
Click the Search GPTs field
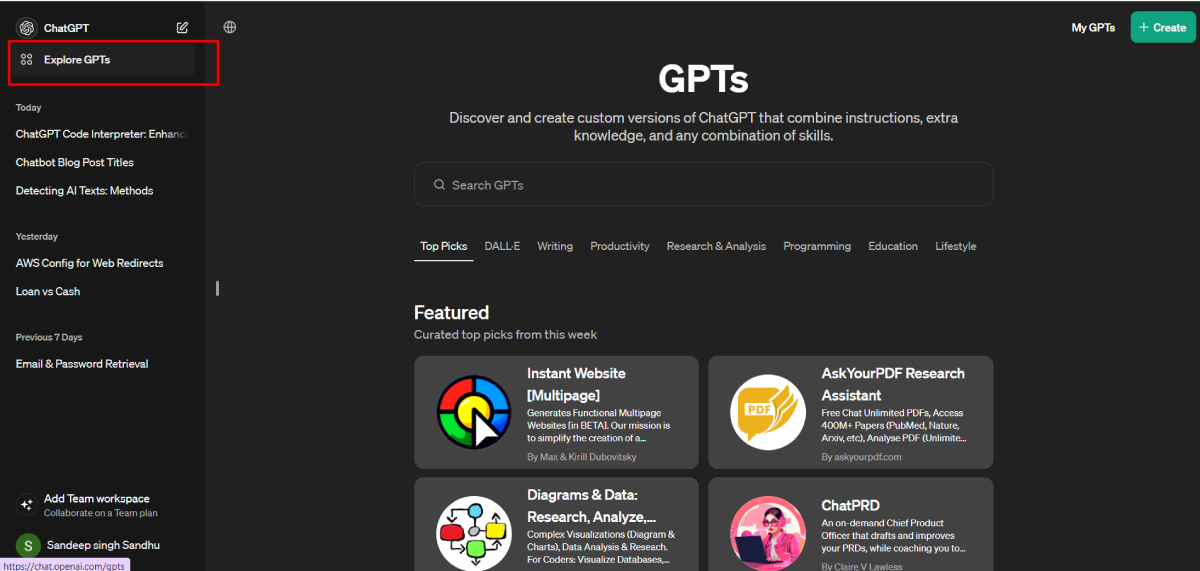click(703, 185)
